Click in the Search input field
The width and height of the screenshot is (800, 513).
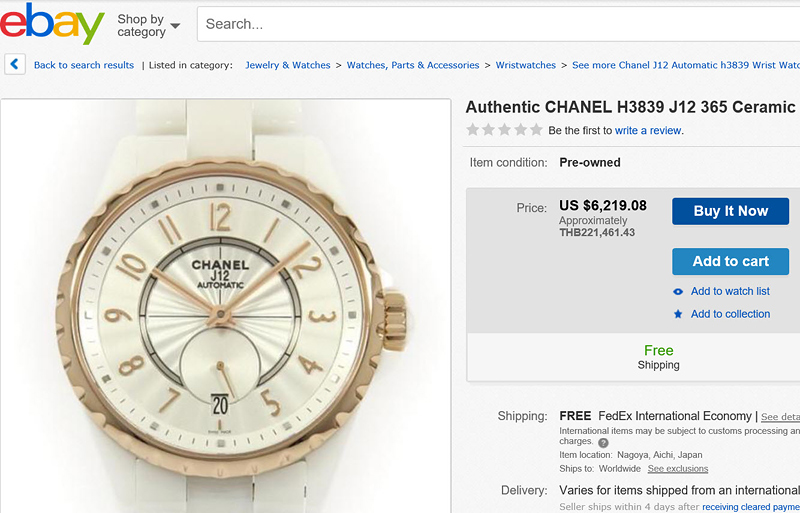[x=490, y=24]
